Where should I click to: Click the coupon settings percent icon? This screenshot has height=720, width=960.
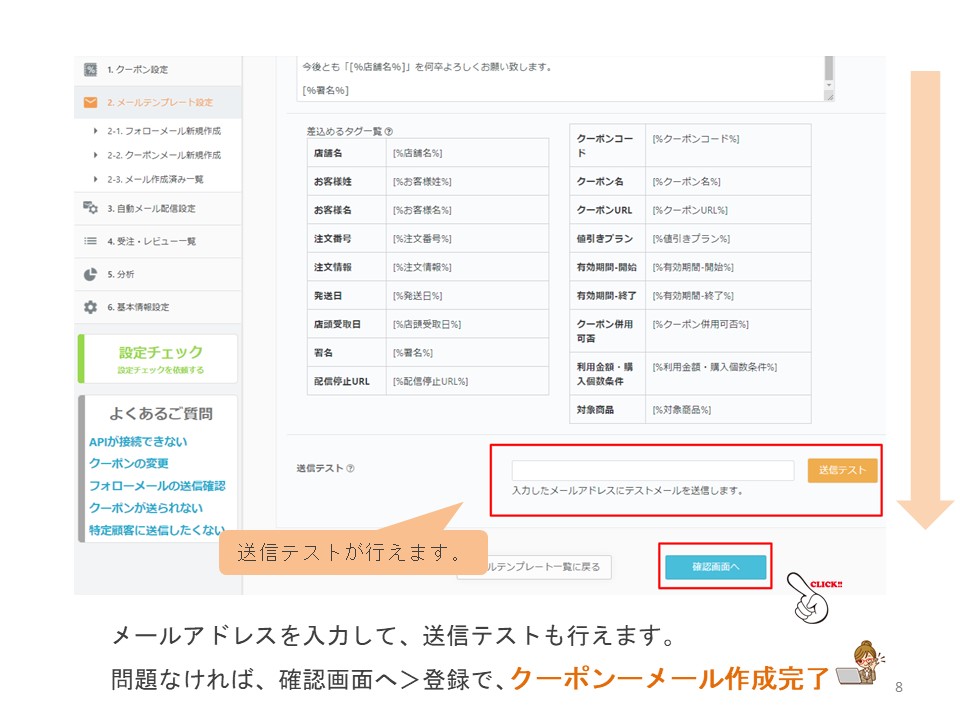(x=90, y=69)
